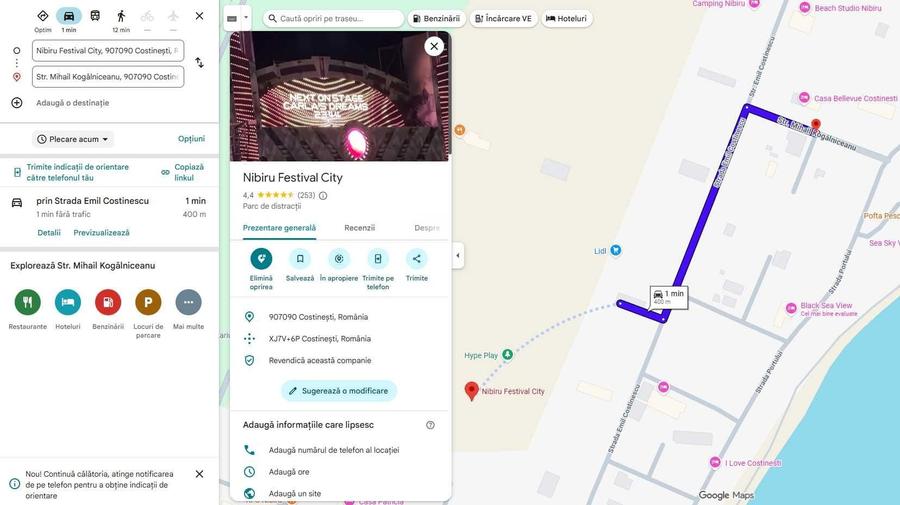Click Beach Studio Nibiru marker

805,7
